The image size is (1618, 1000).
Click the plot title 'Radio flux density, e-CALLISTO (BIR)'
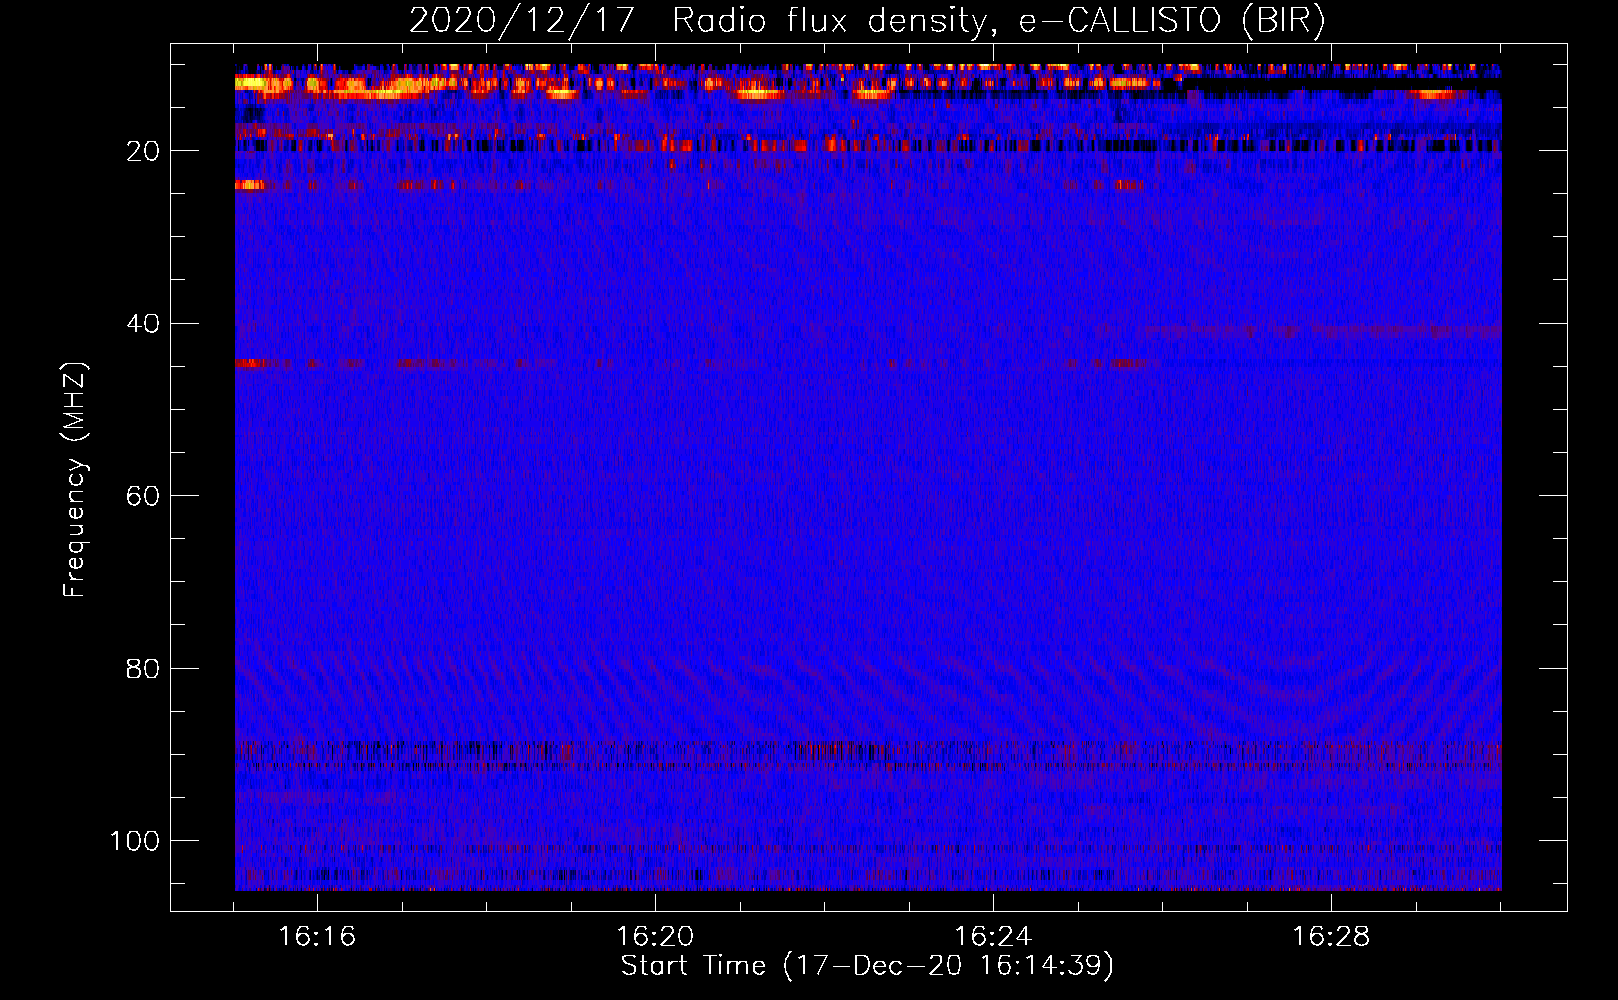(998, 21)
